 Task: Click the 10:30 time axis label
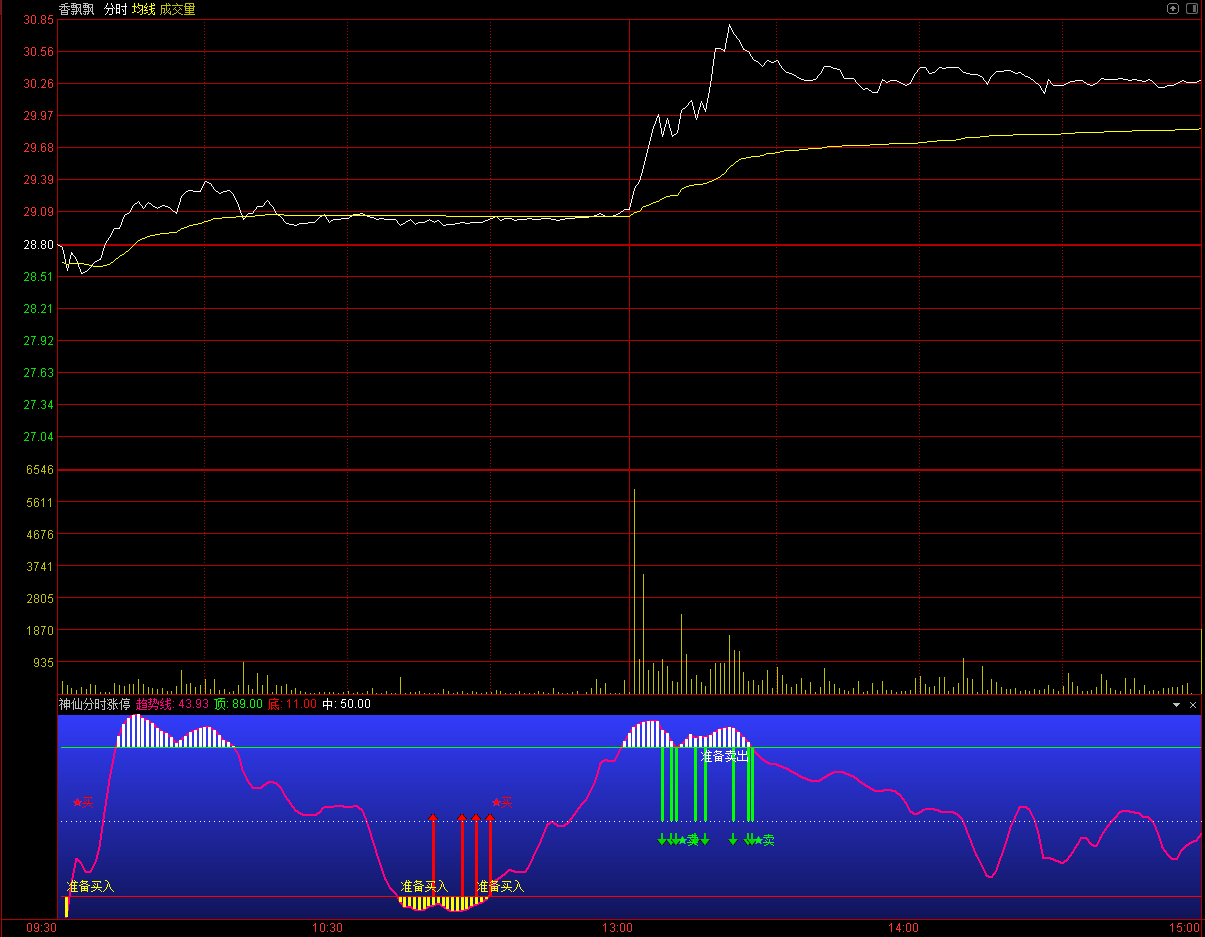(x=327, y=929)
